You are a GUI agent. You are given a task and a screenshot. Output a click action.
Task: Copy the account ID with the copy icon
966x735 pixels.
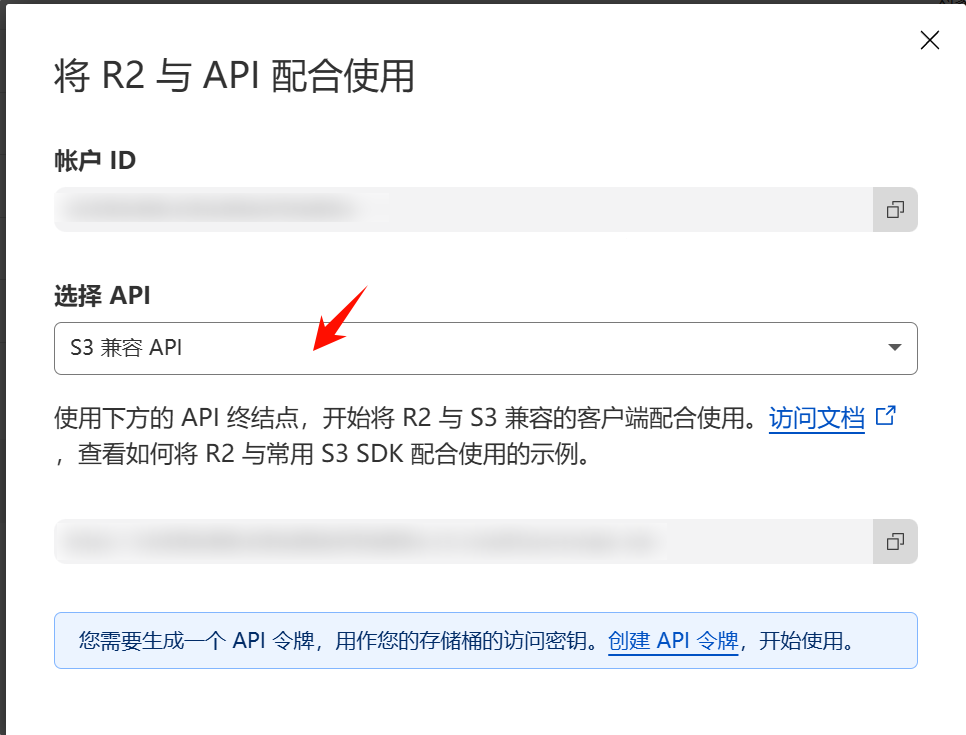pyautogui.click(x=895, y=209)
